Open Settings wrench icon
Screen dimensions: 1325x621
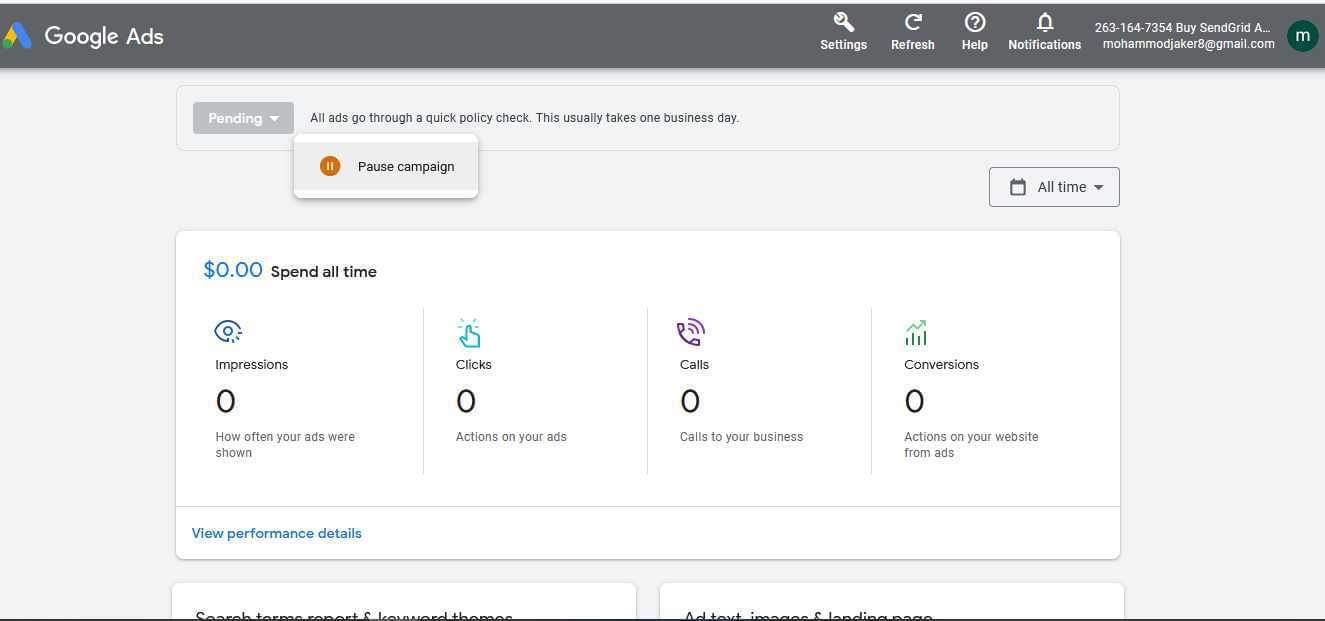click(x=843, y=23)
